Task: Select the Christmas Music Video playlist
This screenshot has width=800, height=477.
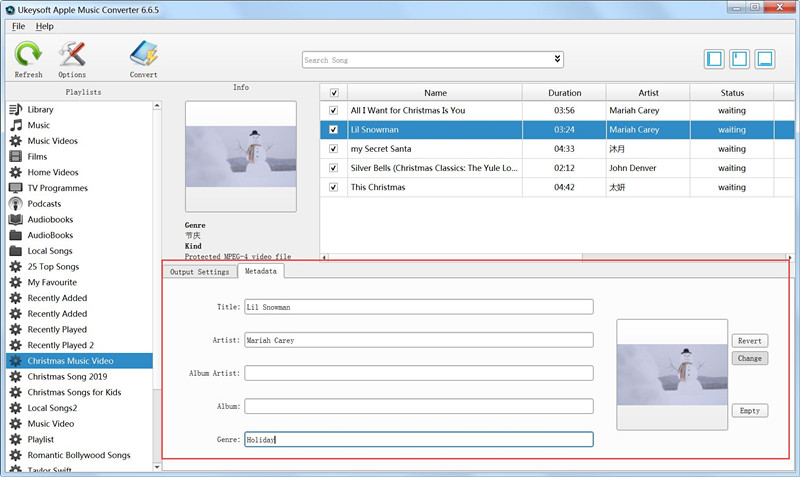Action: click(80, 361)
